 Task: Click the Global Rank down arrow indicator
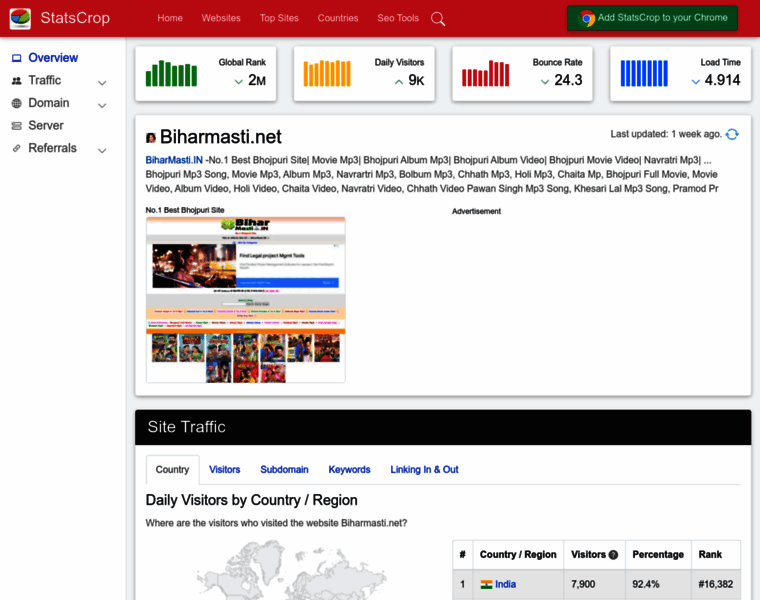pos(238,81)
